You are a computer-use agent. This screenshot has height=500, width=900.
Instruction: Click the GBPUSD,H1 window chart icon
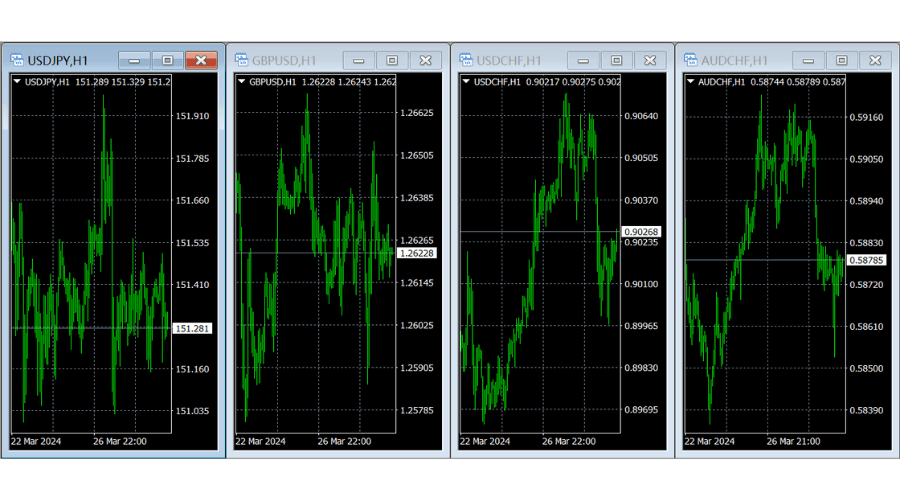click(x=241, y=60)
